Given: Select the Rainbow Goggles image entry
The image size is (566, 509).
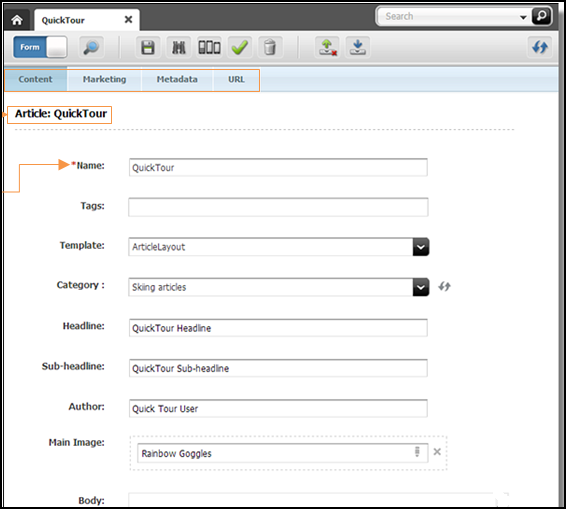Looking at the screenshot, I should pyautogui.click(x=283, y=453).
